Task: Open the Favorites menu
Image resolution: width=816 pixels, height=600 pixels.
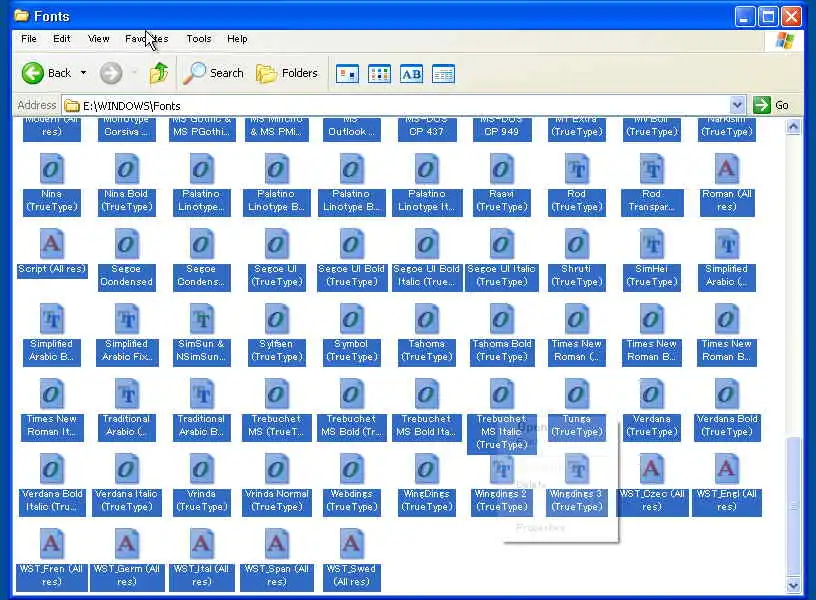Action: (x=146, y=39)
